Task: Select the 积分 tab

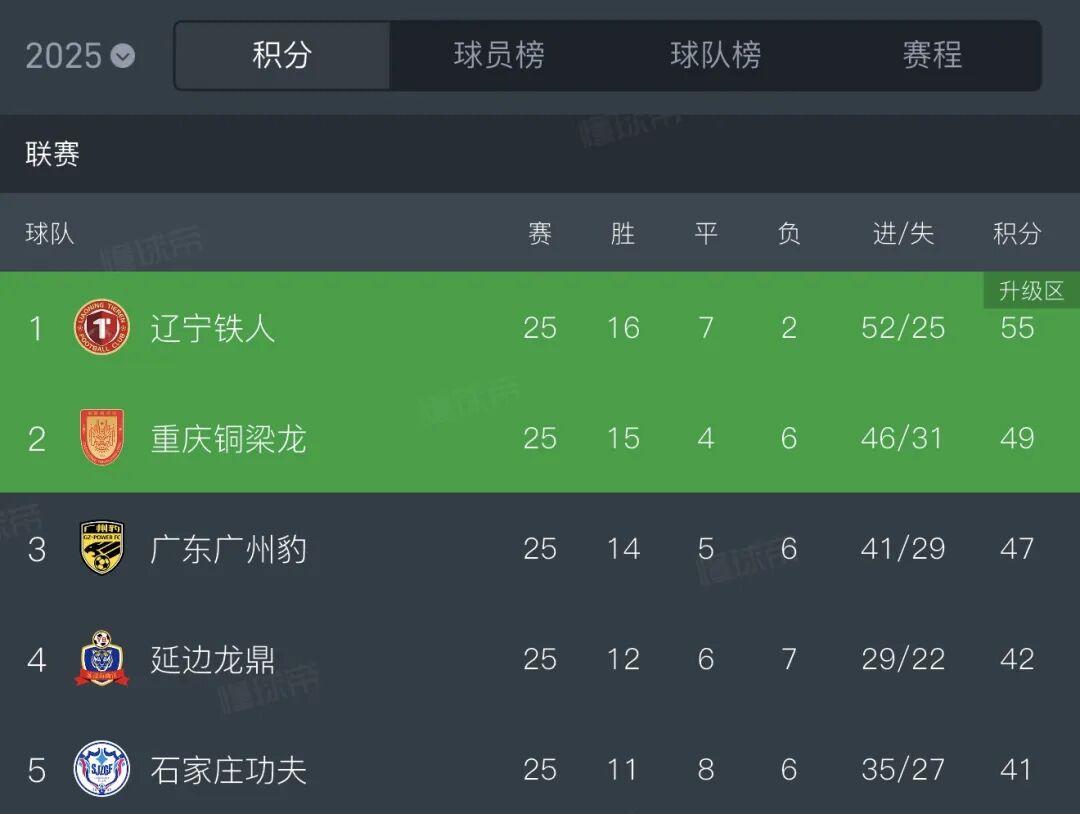Action: (282, 56)
